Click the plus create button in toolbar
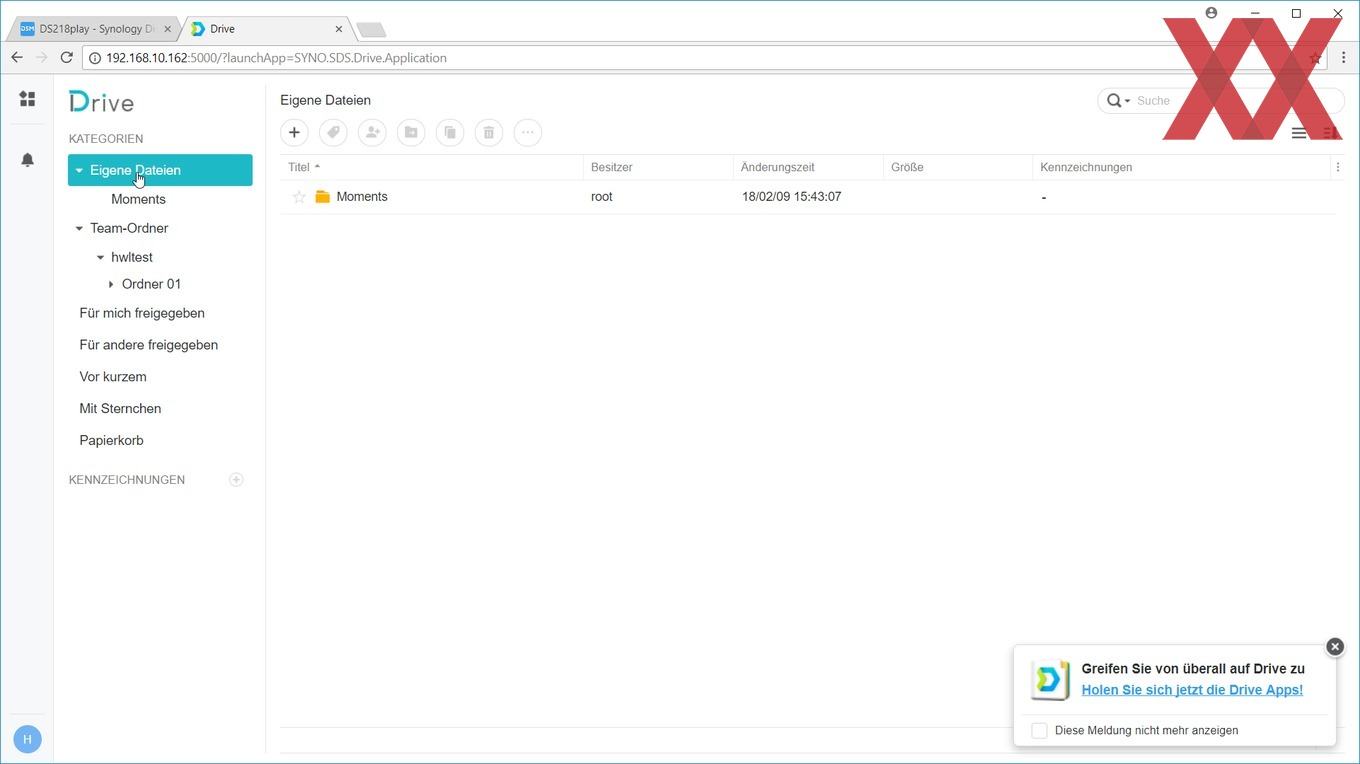This screenshot has height=764, width=1360. 294,132
